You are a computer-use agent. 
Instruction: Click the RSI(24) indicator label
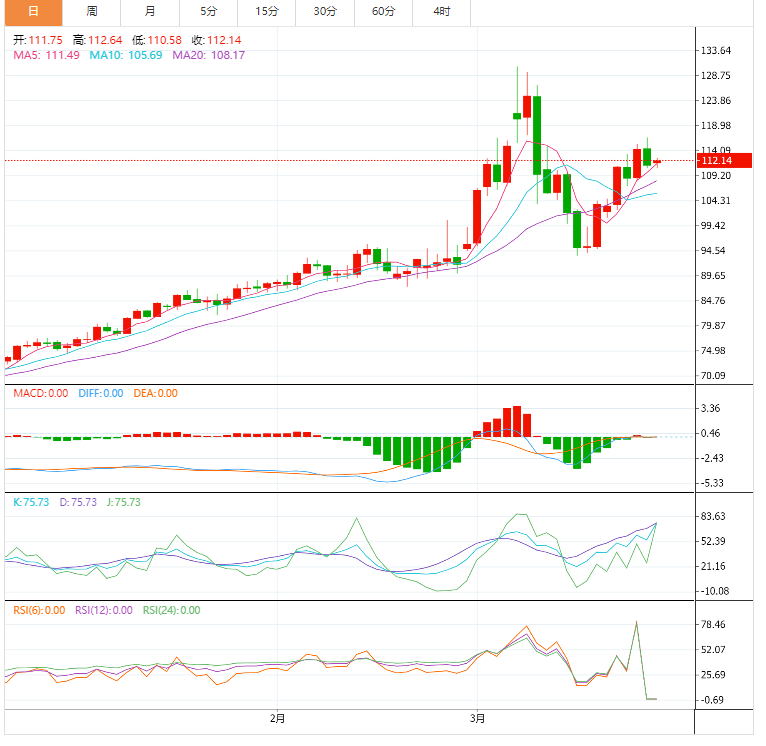[171, 610]
